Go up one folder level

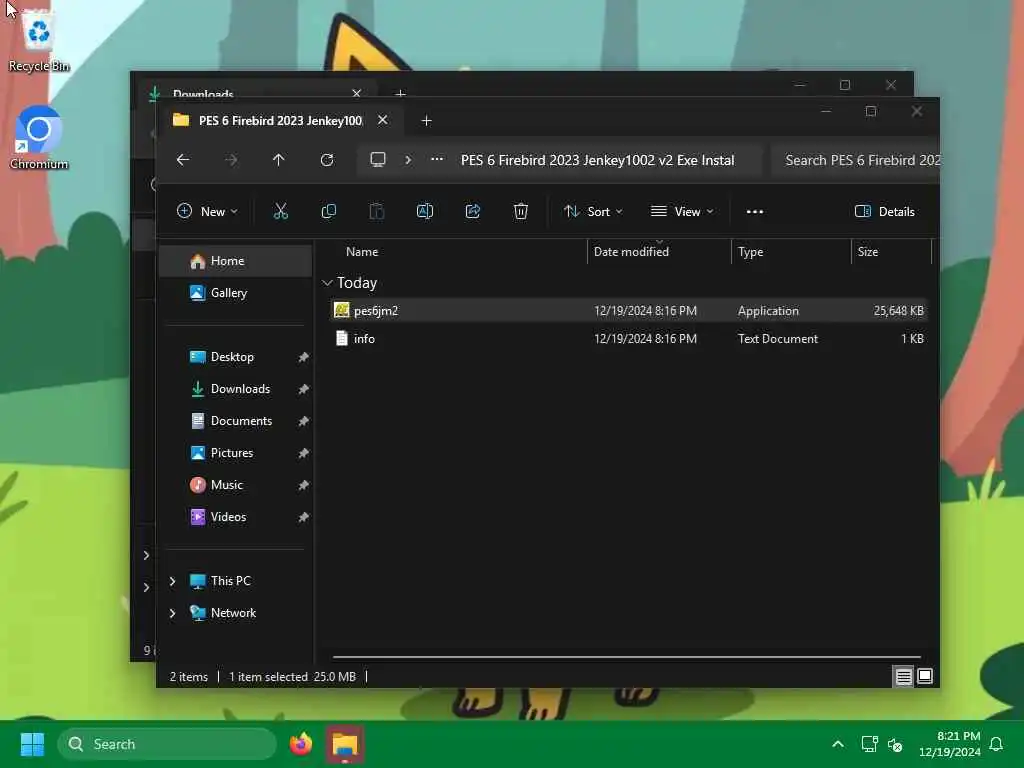pos(279,160)
